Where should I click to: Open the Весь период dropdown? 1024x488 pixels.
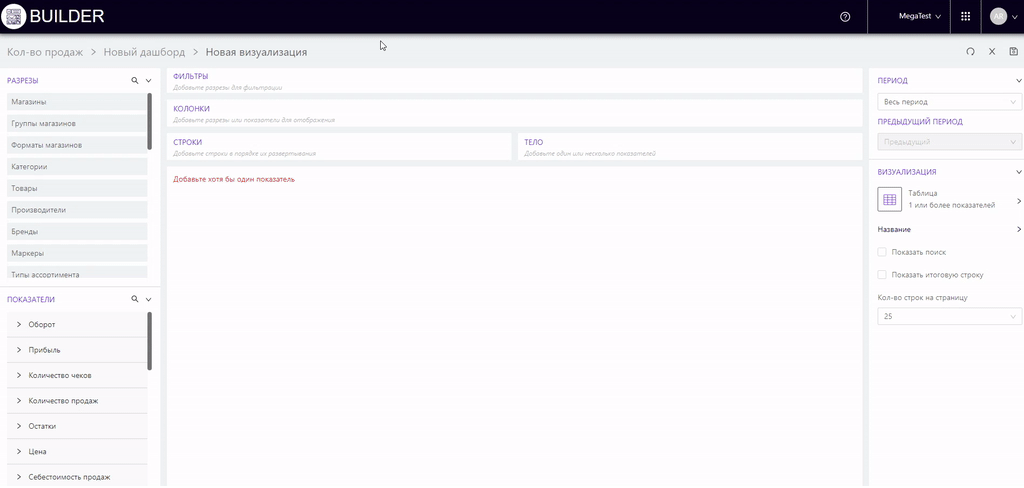click(948, 102)
